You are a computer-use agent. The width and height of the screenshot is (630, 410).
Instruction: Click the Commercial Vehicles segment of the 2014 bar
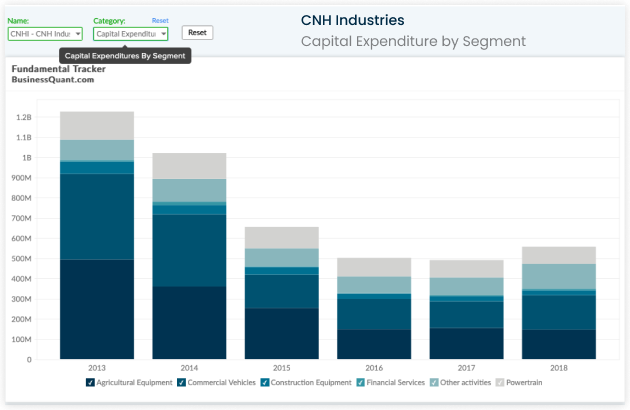click(189, 250)
